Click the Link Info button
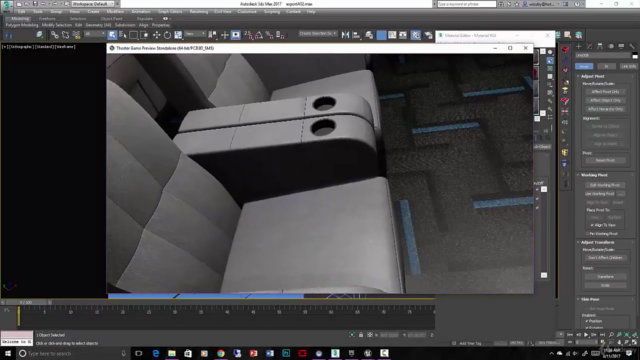Viewport: 640px width, 360px height. (628, 66)
